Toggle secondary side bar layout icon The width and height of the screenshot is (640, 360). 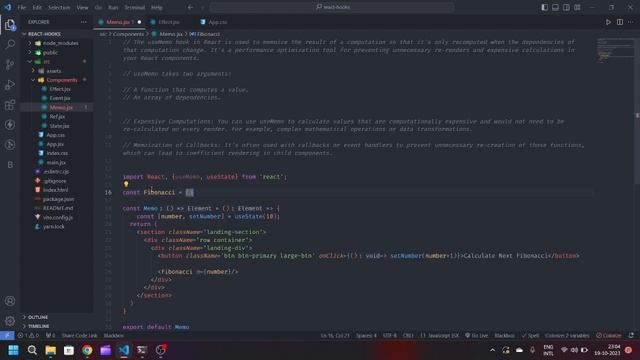pos(566,7)
